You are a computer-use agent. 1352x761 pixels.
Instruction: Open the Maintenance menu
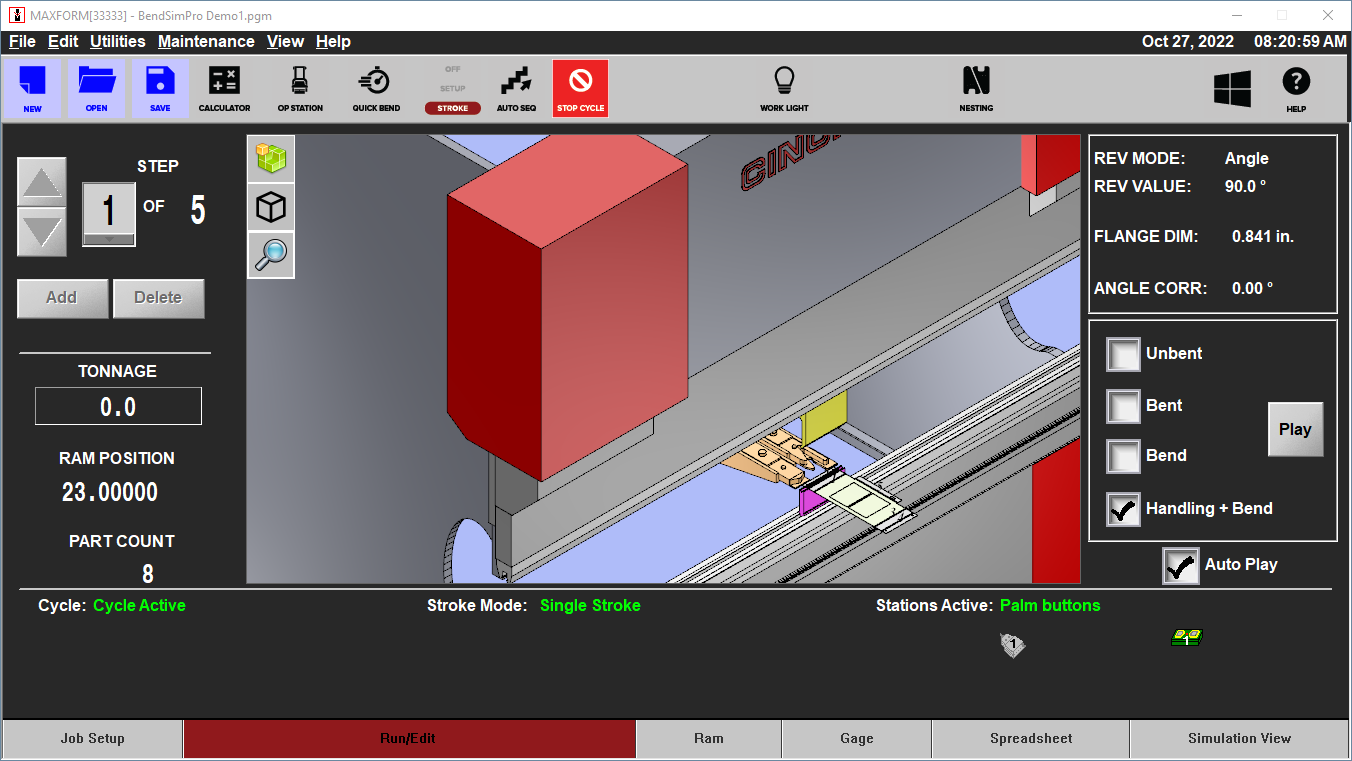pyautogui.click(x=206, y=41)
